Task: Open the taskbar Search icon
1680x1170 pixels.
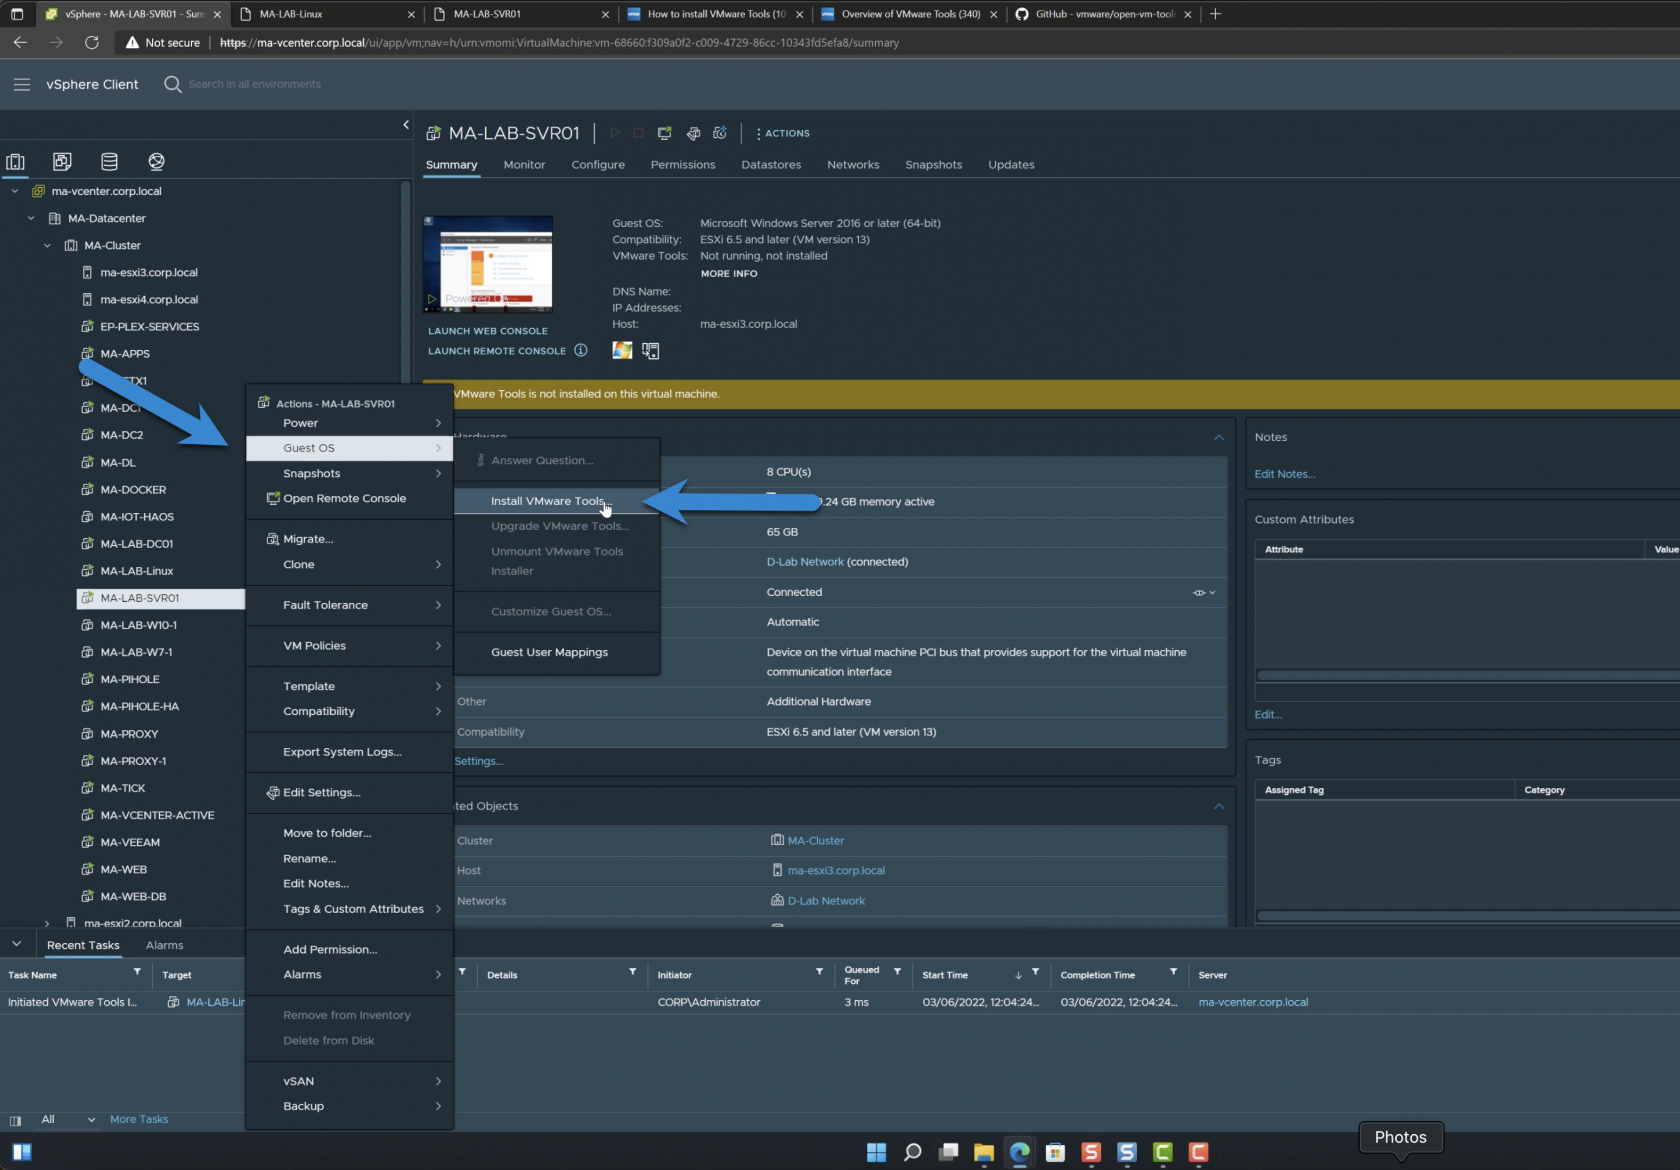Action: click(912, 1152)
